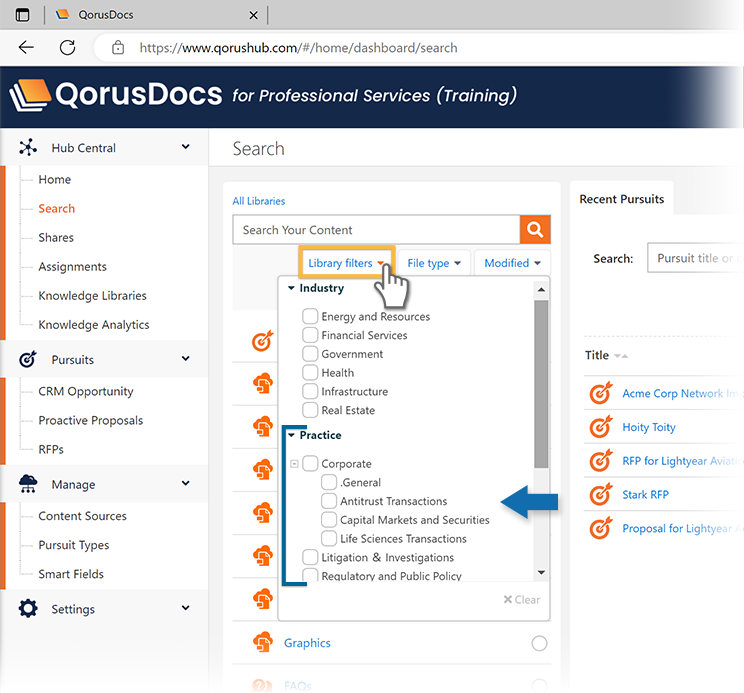Check the Financial Services filter
Screen dimensions: 744x693
pos(310,335)
